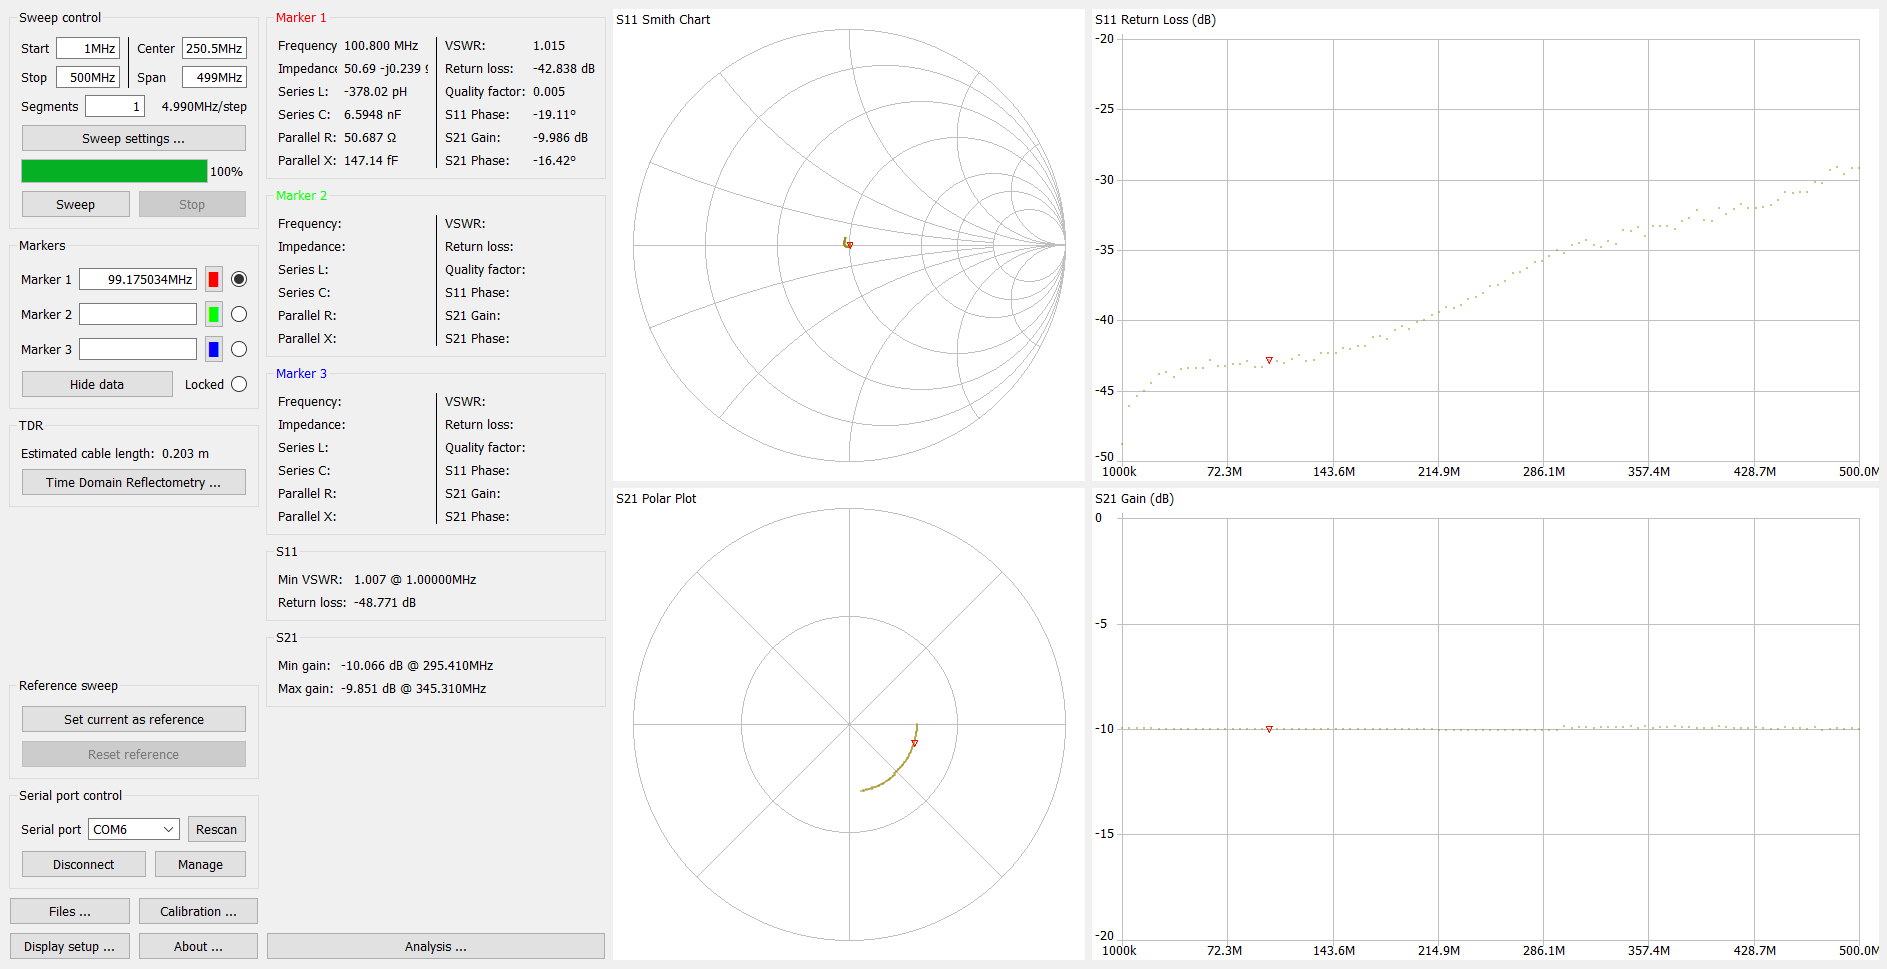Select the Marker 3 radio button
Screen dimensions: 1887x969
239,349
